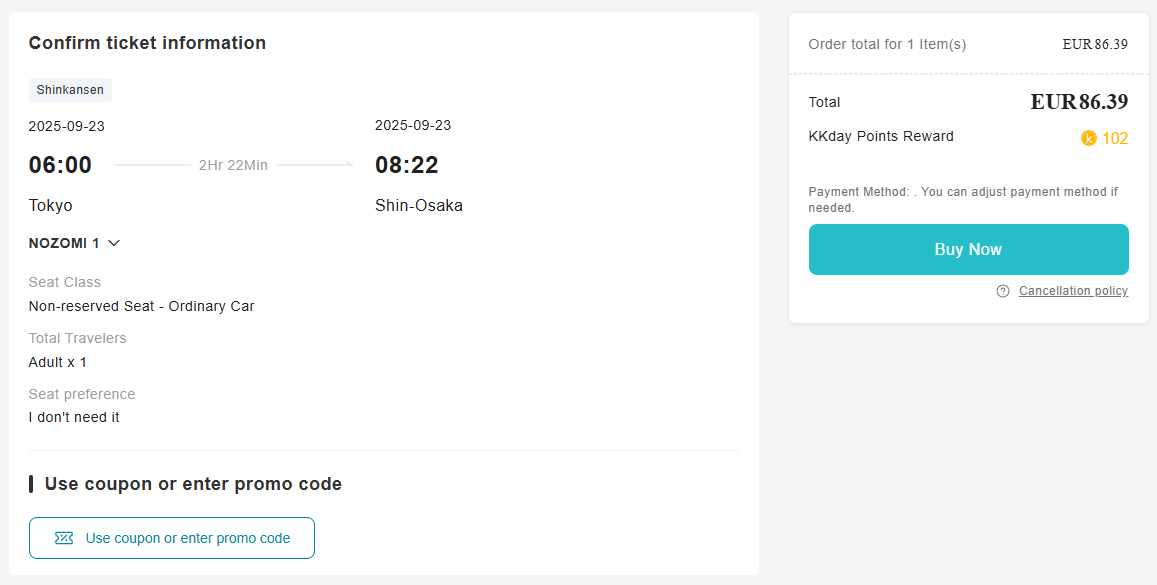Click the Payment Method notice text
Image resolution: width=1157 pixels, height=585 pixels.
coord(962,199)
